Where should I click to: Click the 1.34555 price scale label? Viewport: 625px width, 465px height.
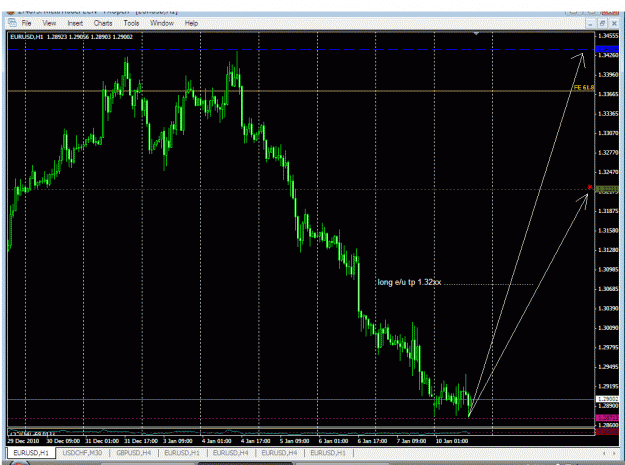608,36
